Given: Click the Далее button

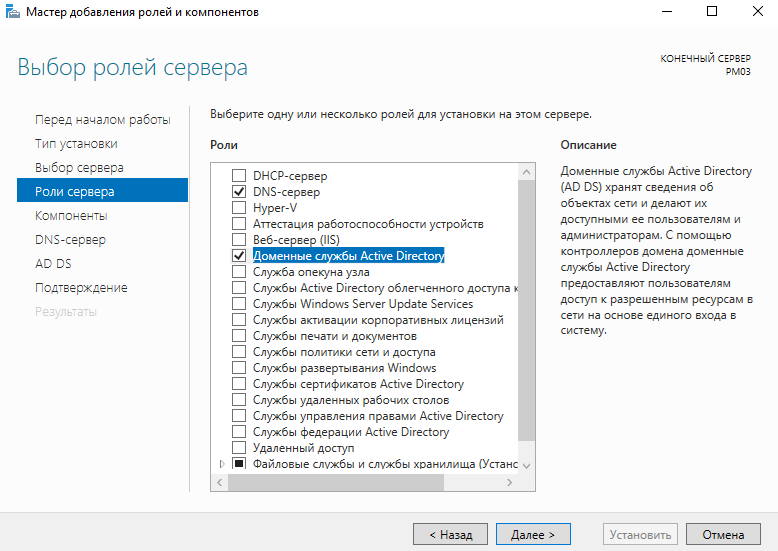Looking at the screenshot, I should pyautogui.click(x=533, y=534).
